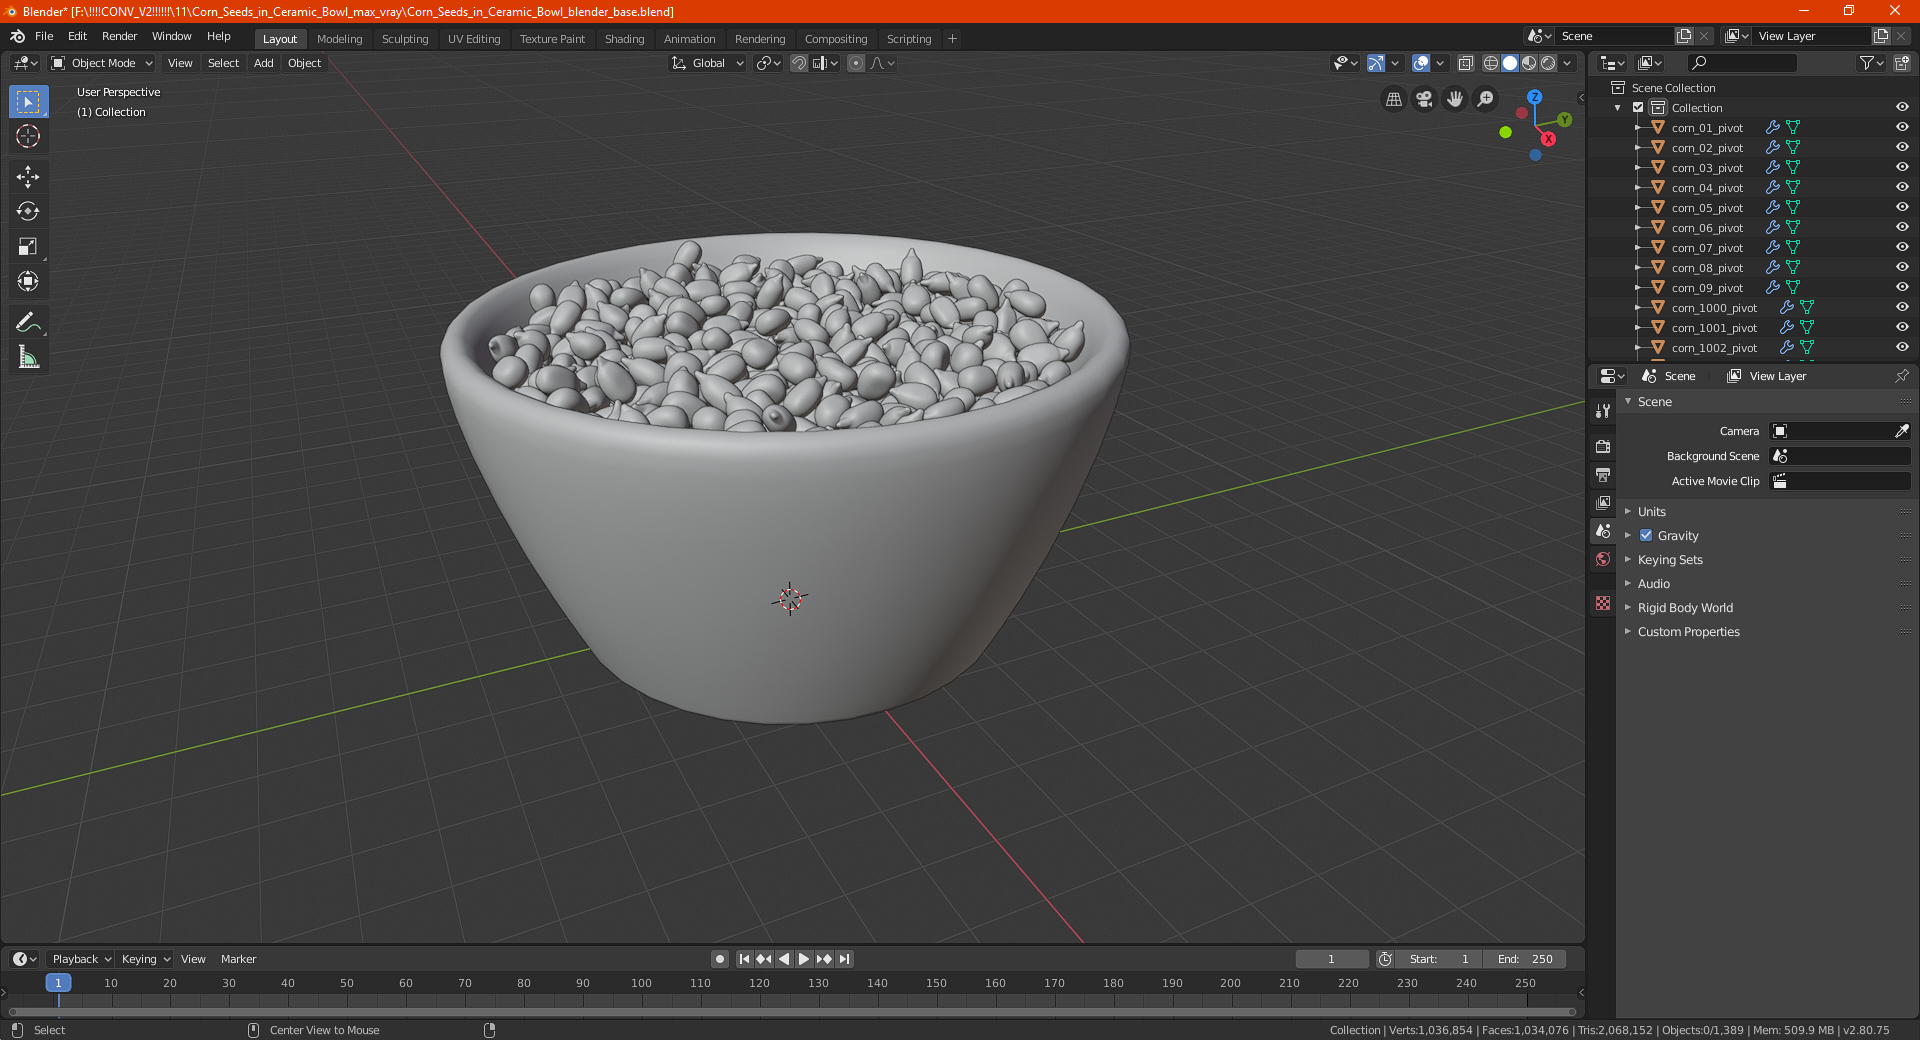Image resolution: width=1920 pixels, height=1040 pixels.
Task: Open the World properties tab
Action: pyautogui.click(x=1603, y=559)
